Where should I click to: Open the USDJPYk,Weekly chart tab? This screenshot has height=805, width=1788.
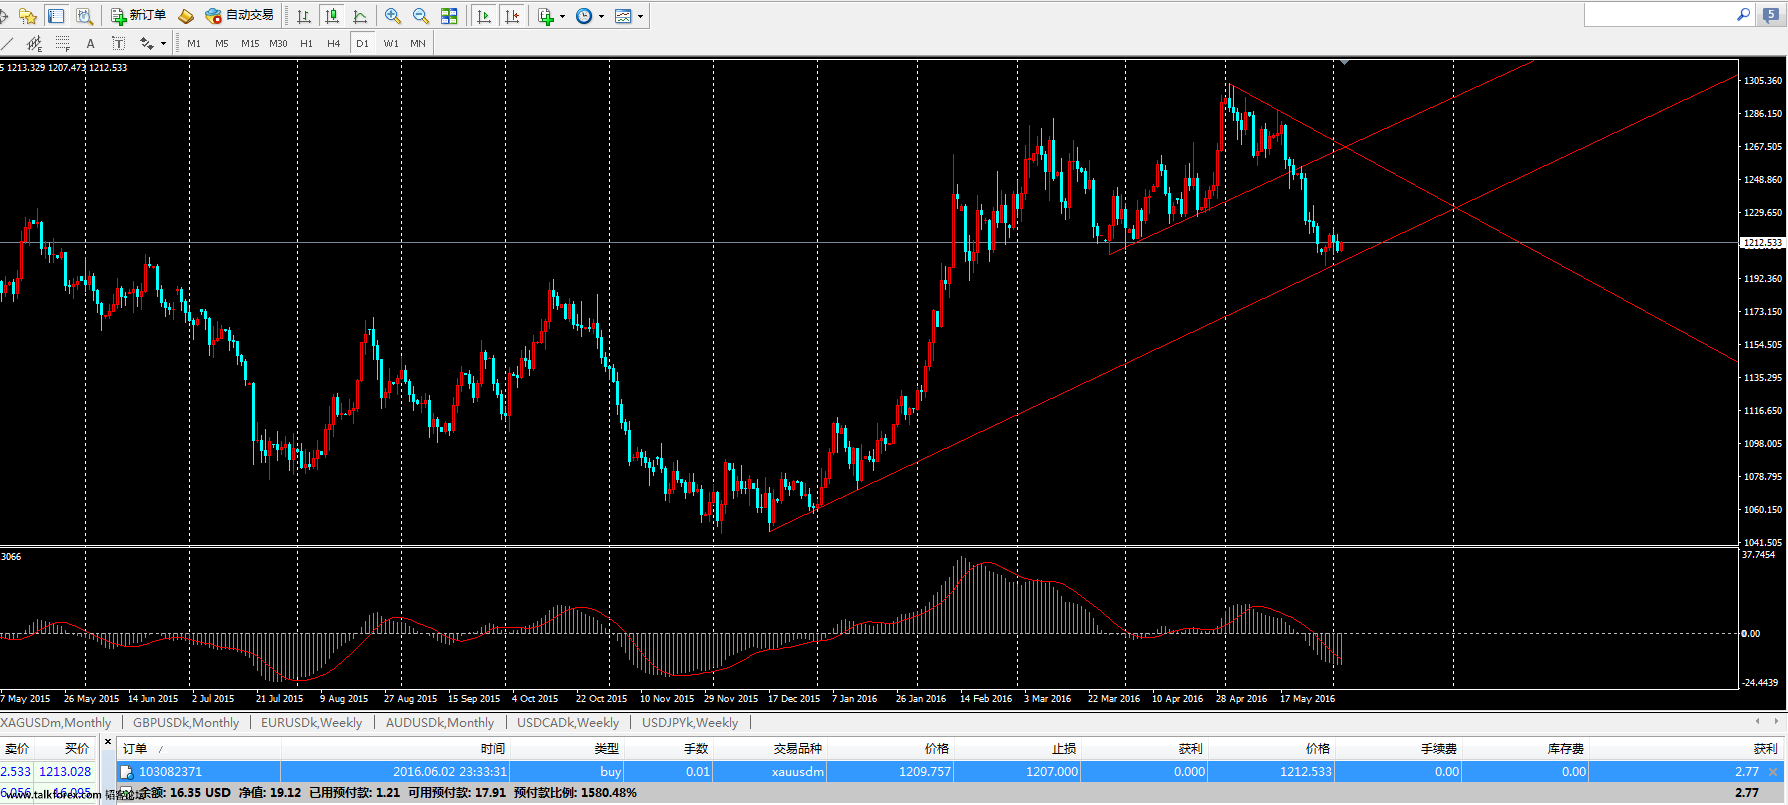point(690,722)
